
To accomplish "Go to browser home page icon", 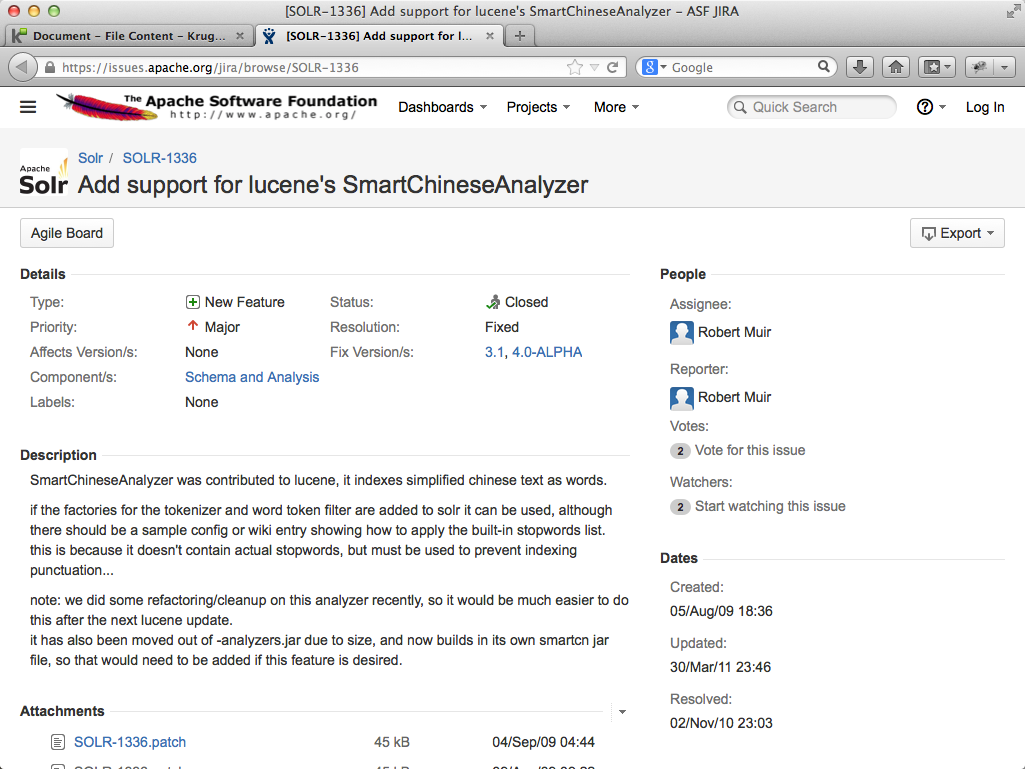I will tap(896, 67).
